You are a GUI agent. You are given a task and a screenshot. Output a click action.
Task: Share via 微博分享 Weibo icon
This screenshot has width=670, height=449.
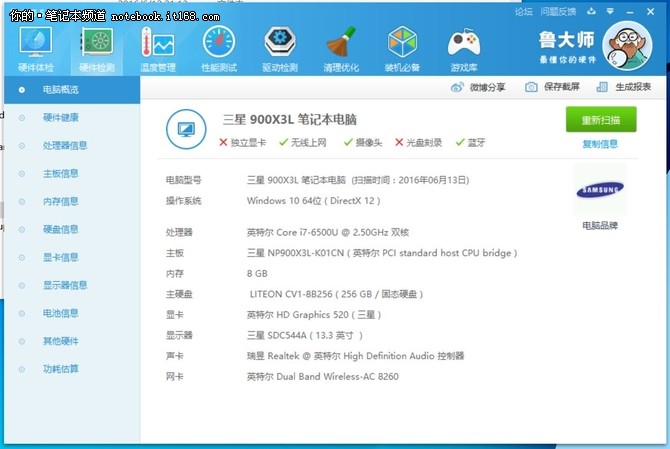point(478,88)
